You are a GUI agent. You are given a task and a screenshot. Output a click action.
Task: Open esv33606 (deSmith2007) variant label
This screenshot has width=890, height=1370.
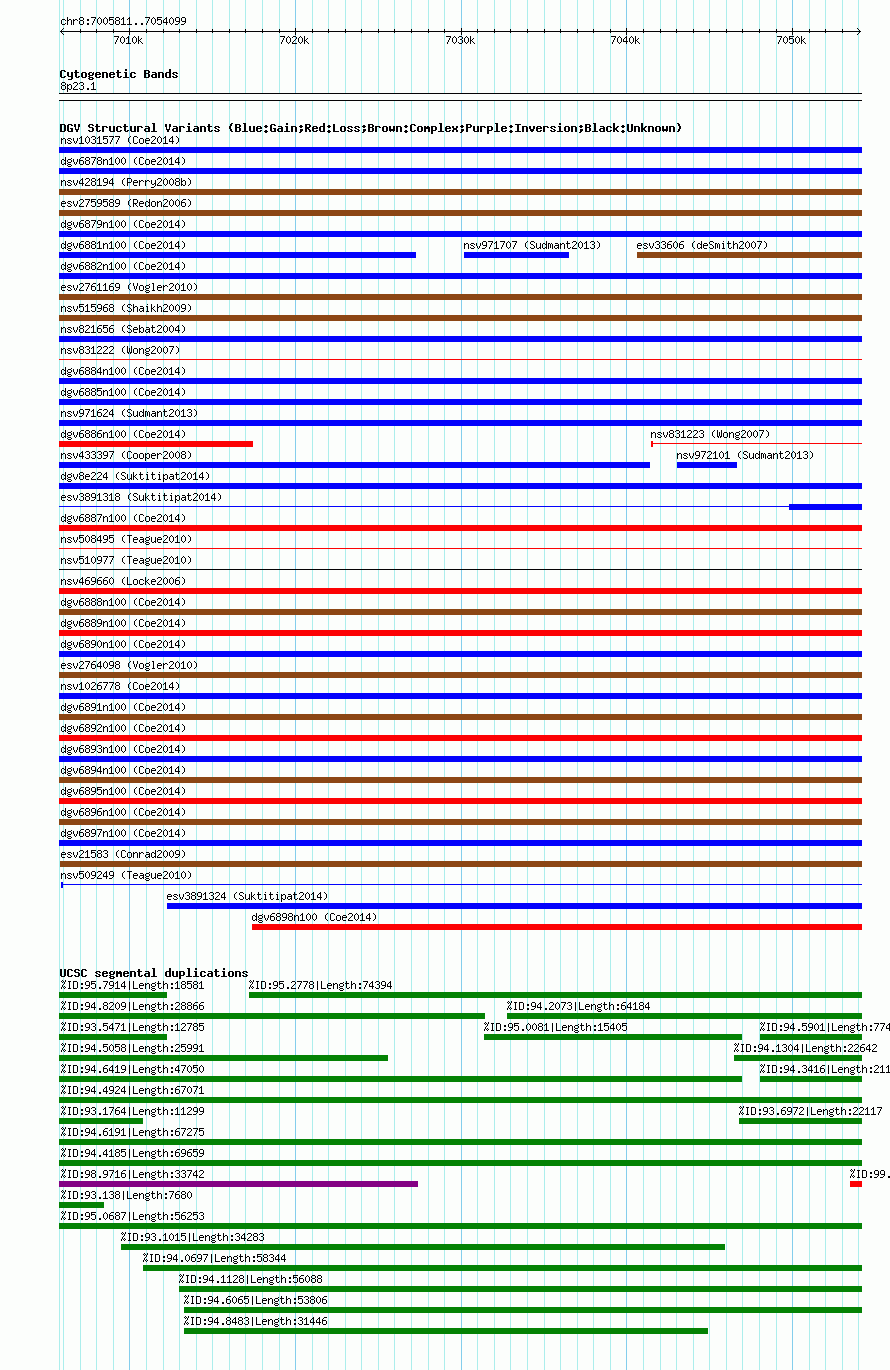(702, 245)
